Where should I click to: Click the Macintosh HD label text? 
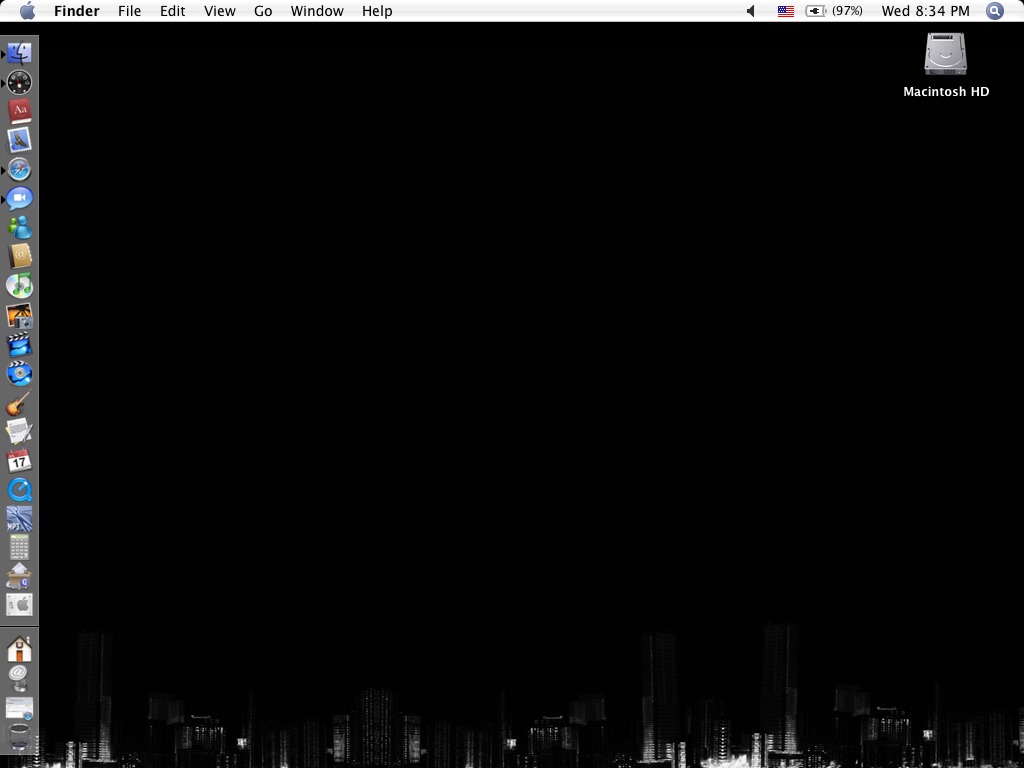pos(946,91)
